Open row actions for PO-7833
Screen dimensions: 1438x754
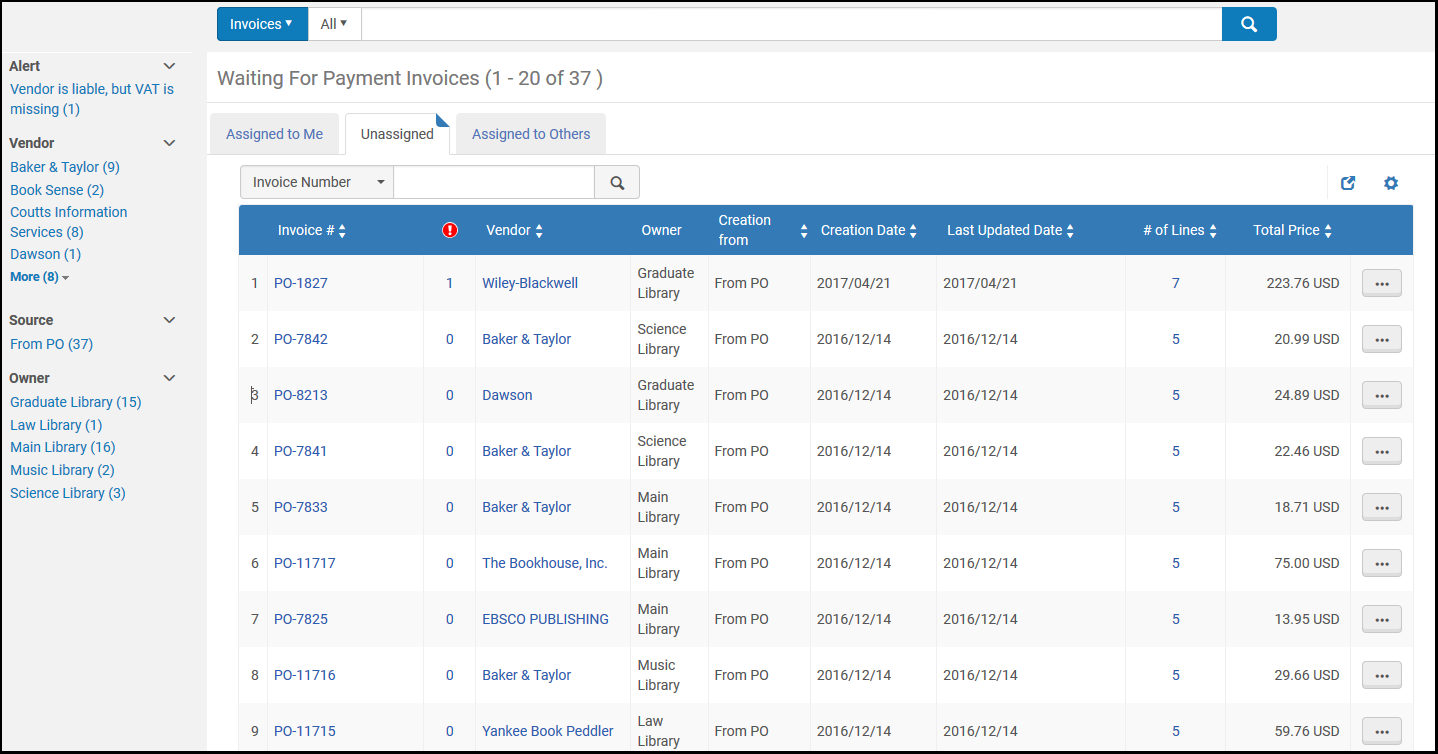click(x=1382, y=507)
